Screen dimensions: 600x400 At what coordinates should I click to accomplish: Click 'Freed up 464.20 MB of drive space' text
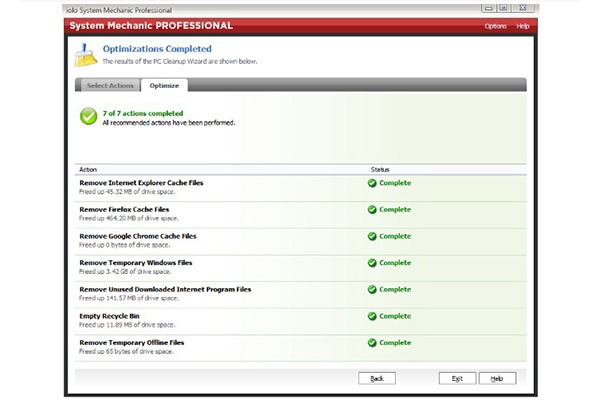(129, 219)
